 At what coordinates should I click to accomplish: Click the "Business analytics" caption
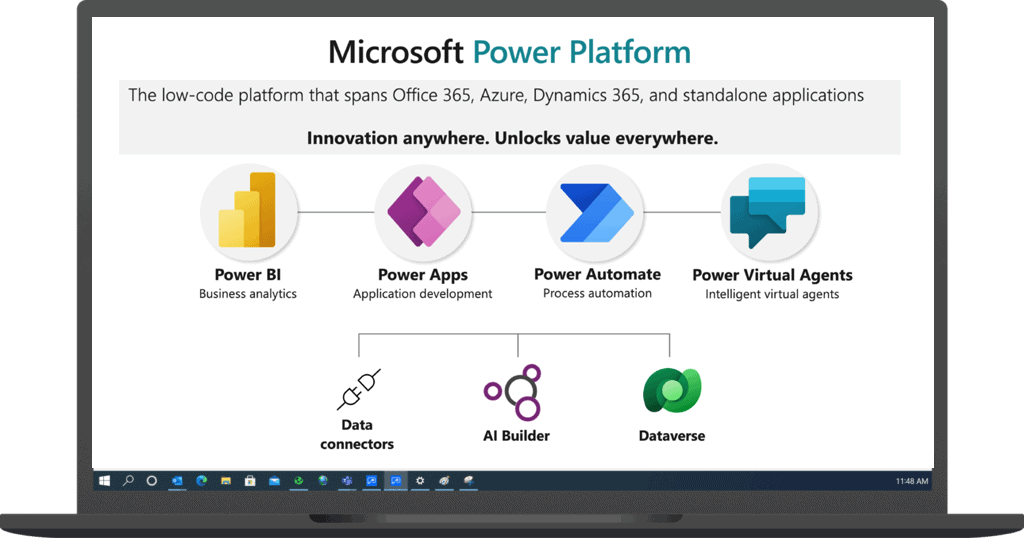coord(248,294)
